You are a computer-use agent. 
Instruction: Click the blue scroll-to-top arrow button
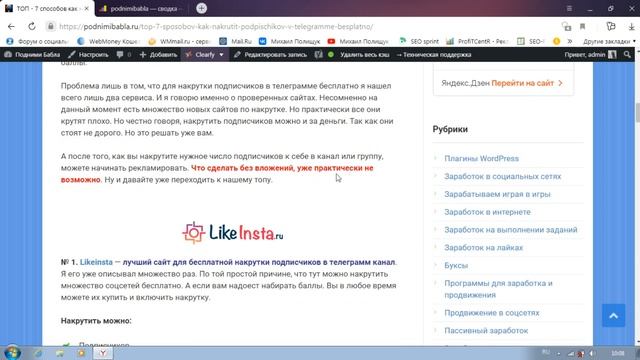point(613,316)
